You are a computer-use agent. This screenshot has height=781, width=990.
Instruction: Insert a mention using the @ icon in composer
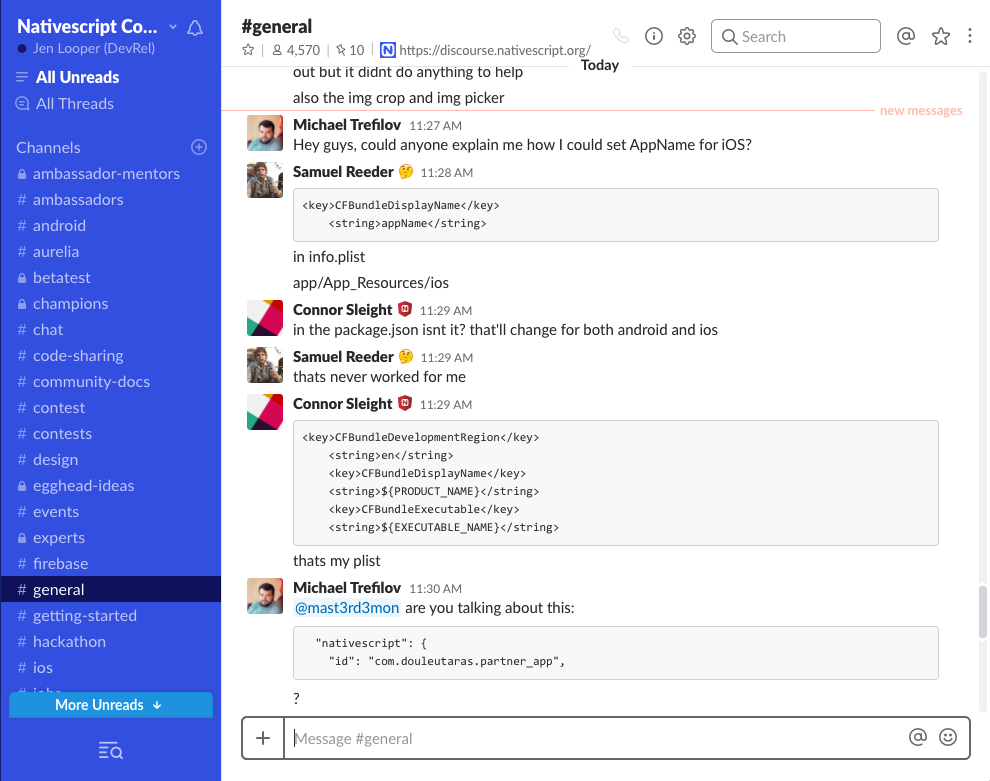pyautogui.click(x=917, y=737)
